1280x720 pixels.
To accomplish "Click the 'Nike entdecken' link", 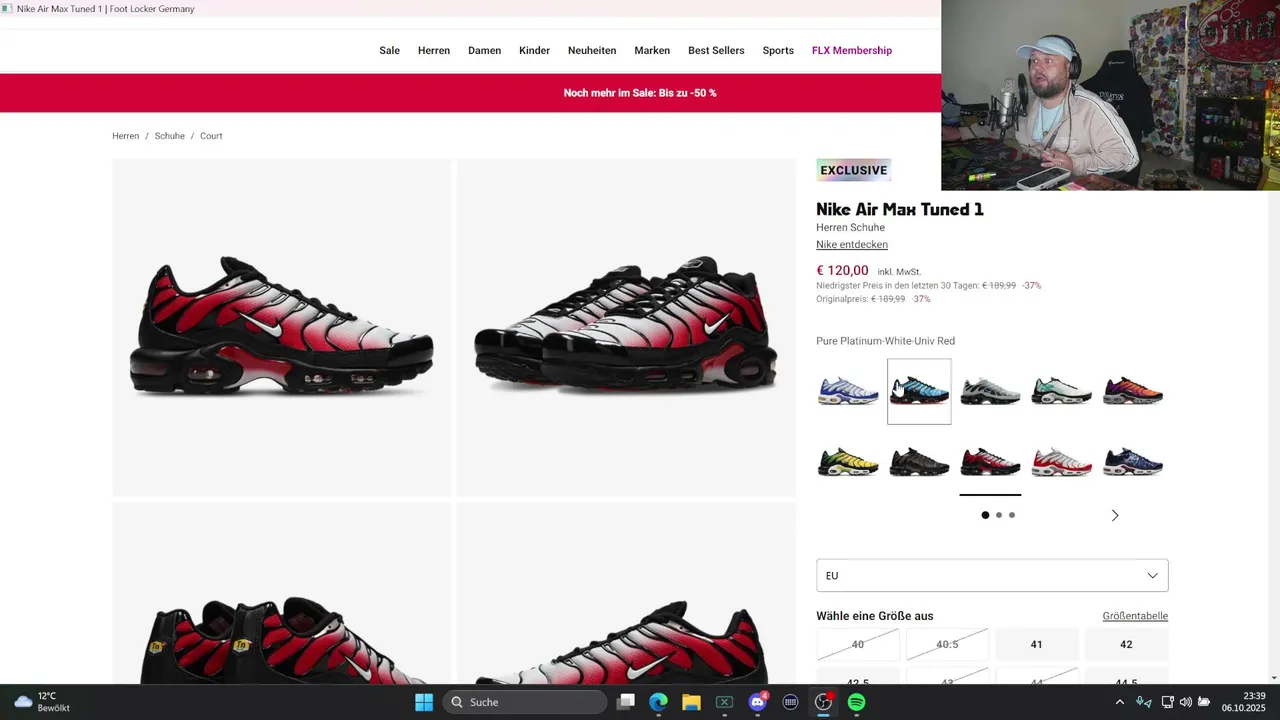I will 852,245.
